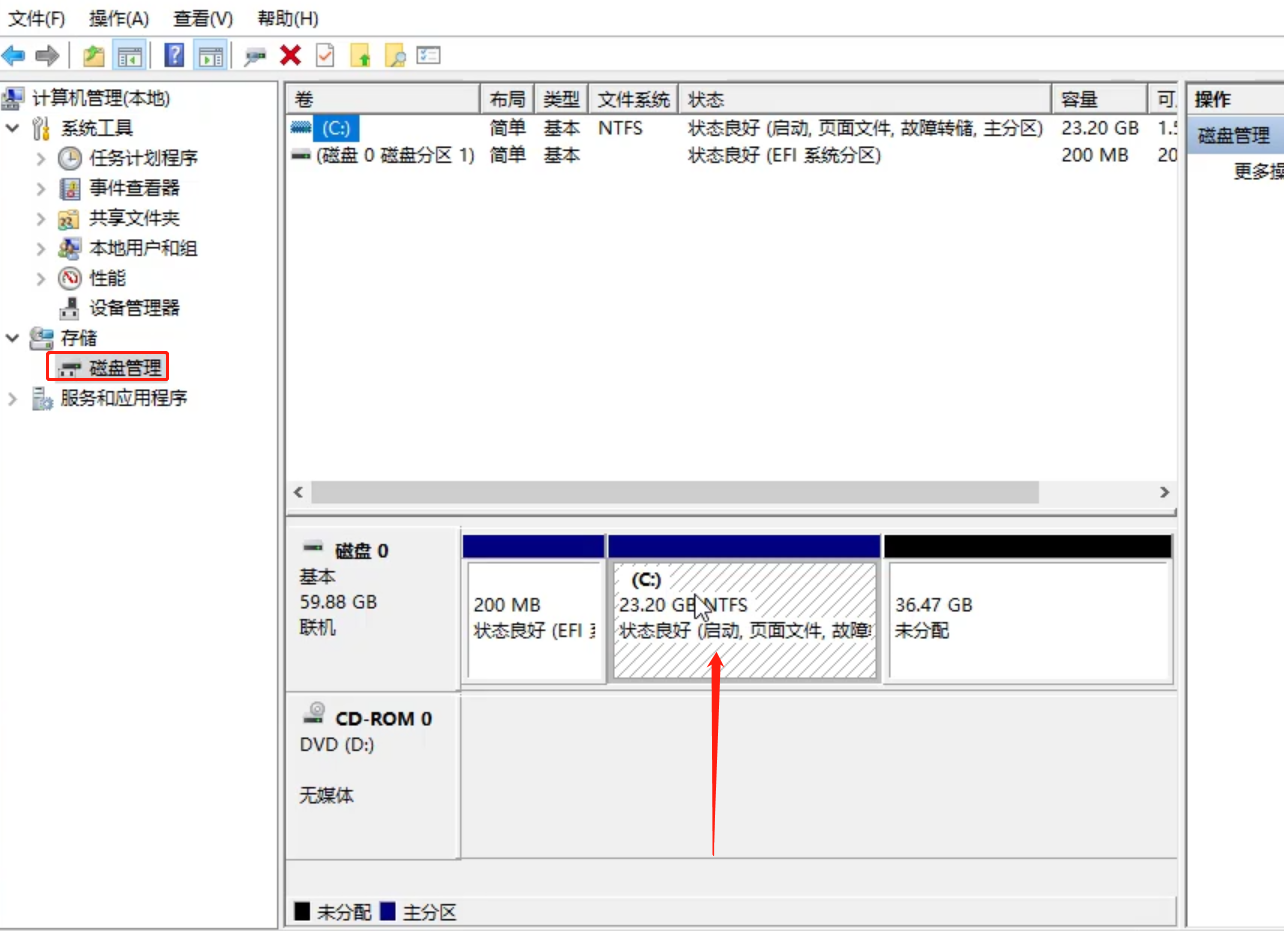Open the 帮助(H) menu
1284x931 pixels.
288,19
